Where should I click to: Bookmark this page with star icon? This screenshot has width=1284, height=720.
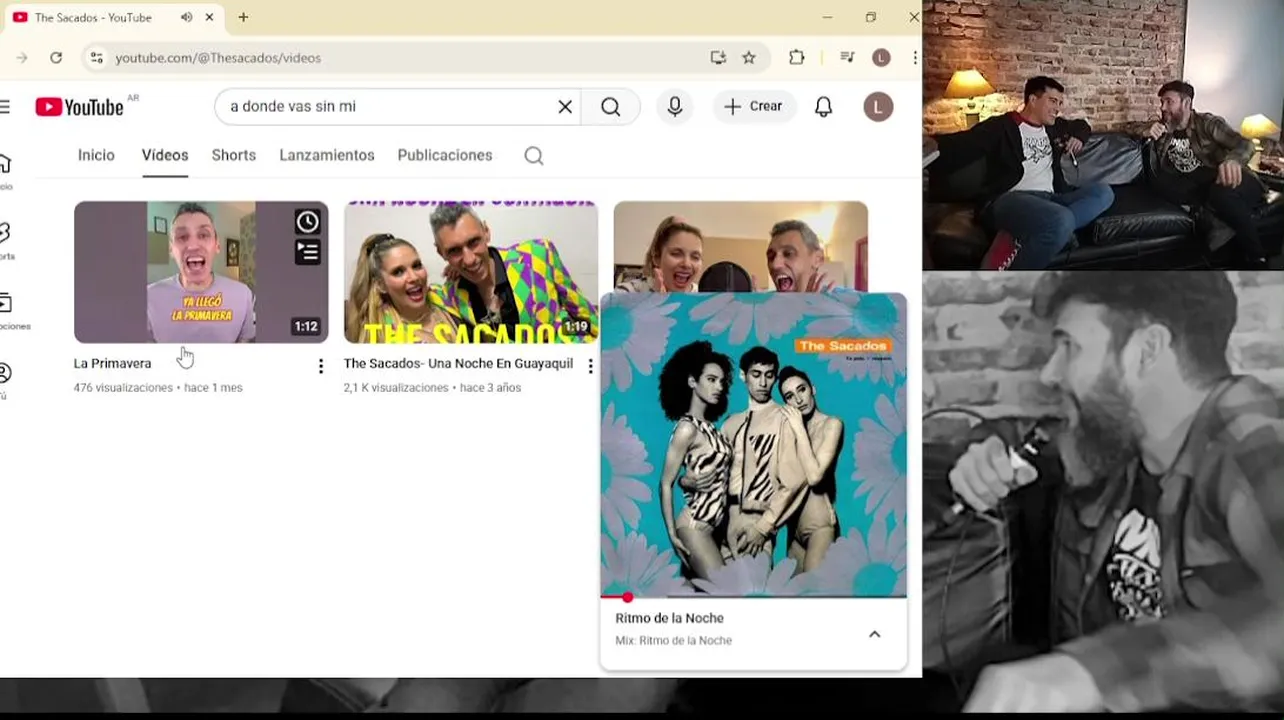click(x=749, y=58)
